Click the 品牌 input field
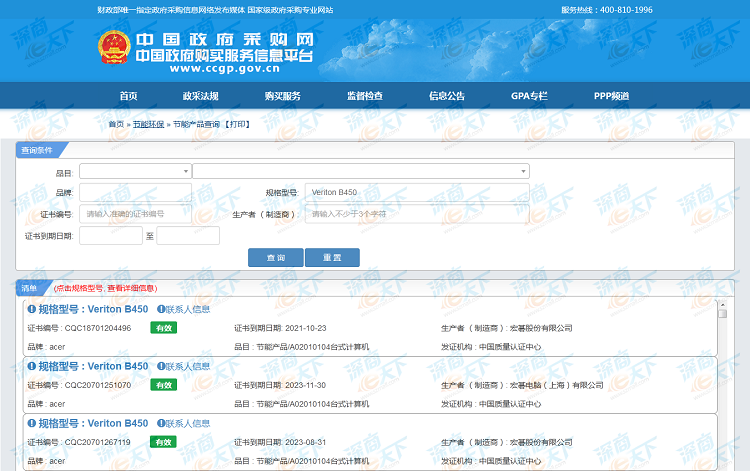Image resolution: width=750 pixels, height=471 pixels. click(135, 192)
